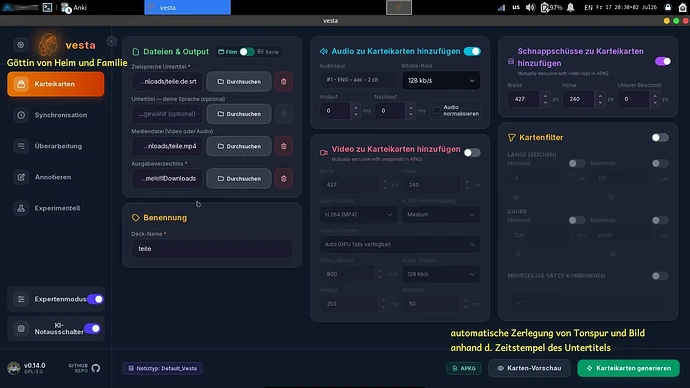The height and width of the screenshot is (388, 690).
Task: Browse for the optional native-language subtitle
Action: tap(239, 114)
